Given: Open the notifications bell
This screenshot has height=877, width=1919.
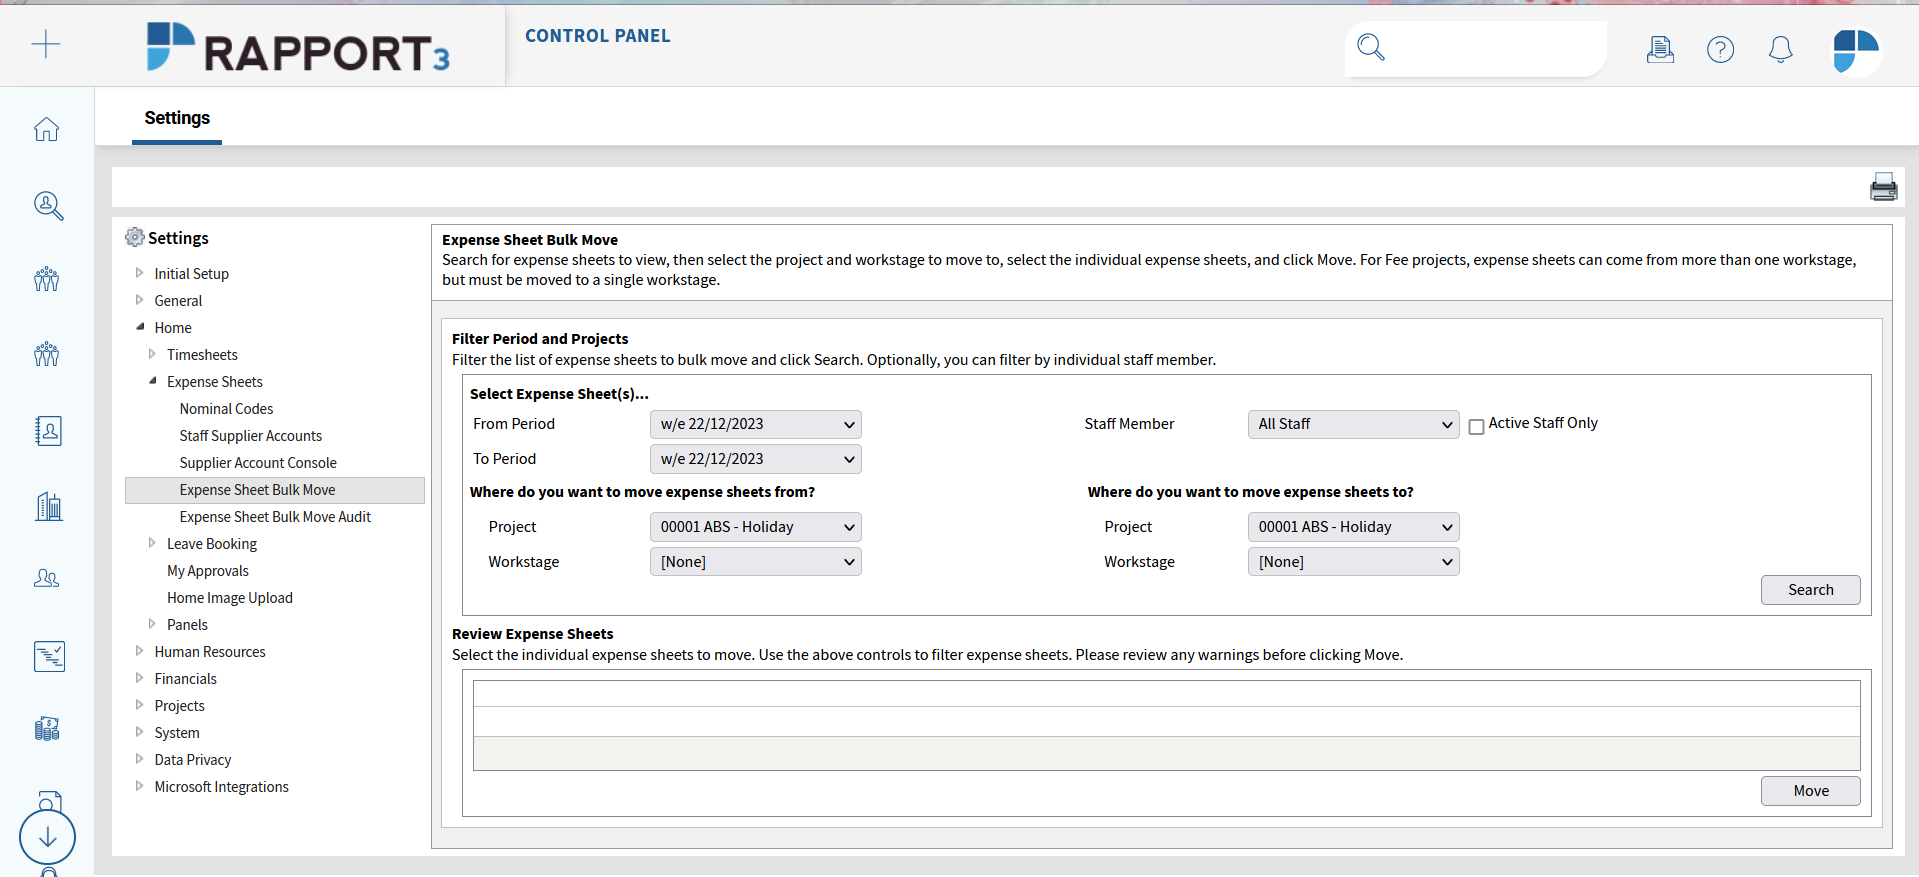Looking at the screenshot, I should 1780,49.
